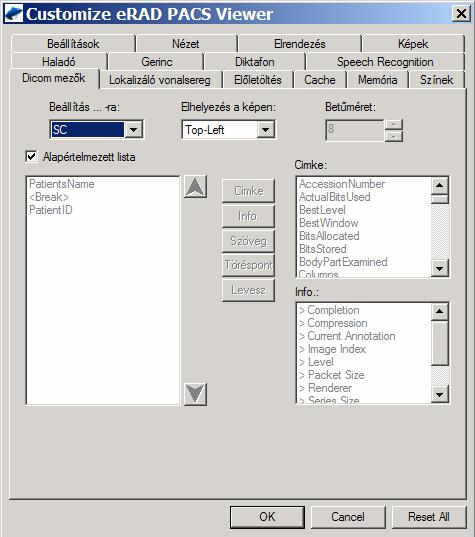
Task: Click up arrow of Info list scrollbar
Action: coord(440,311)
